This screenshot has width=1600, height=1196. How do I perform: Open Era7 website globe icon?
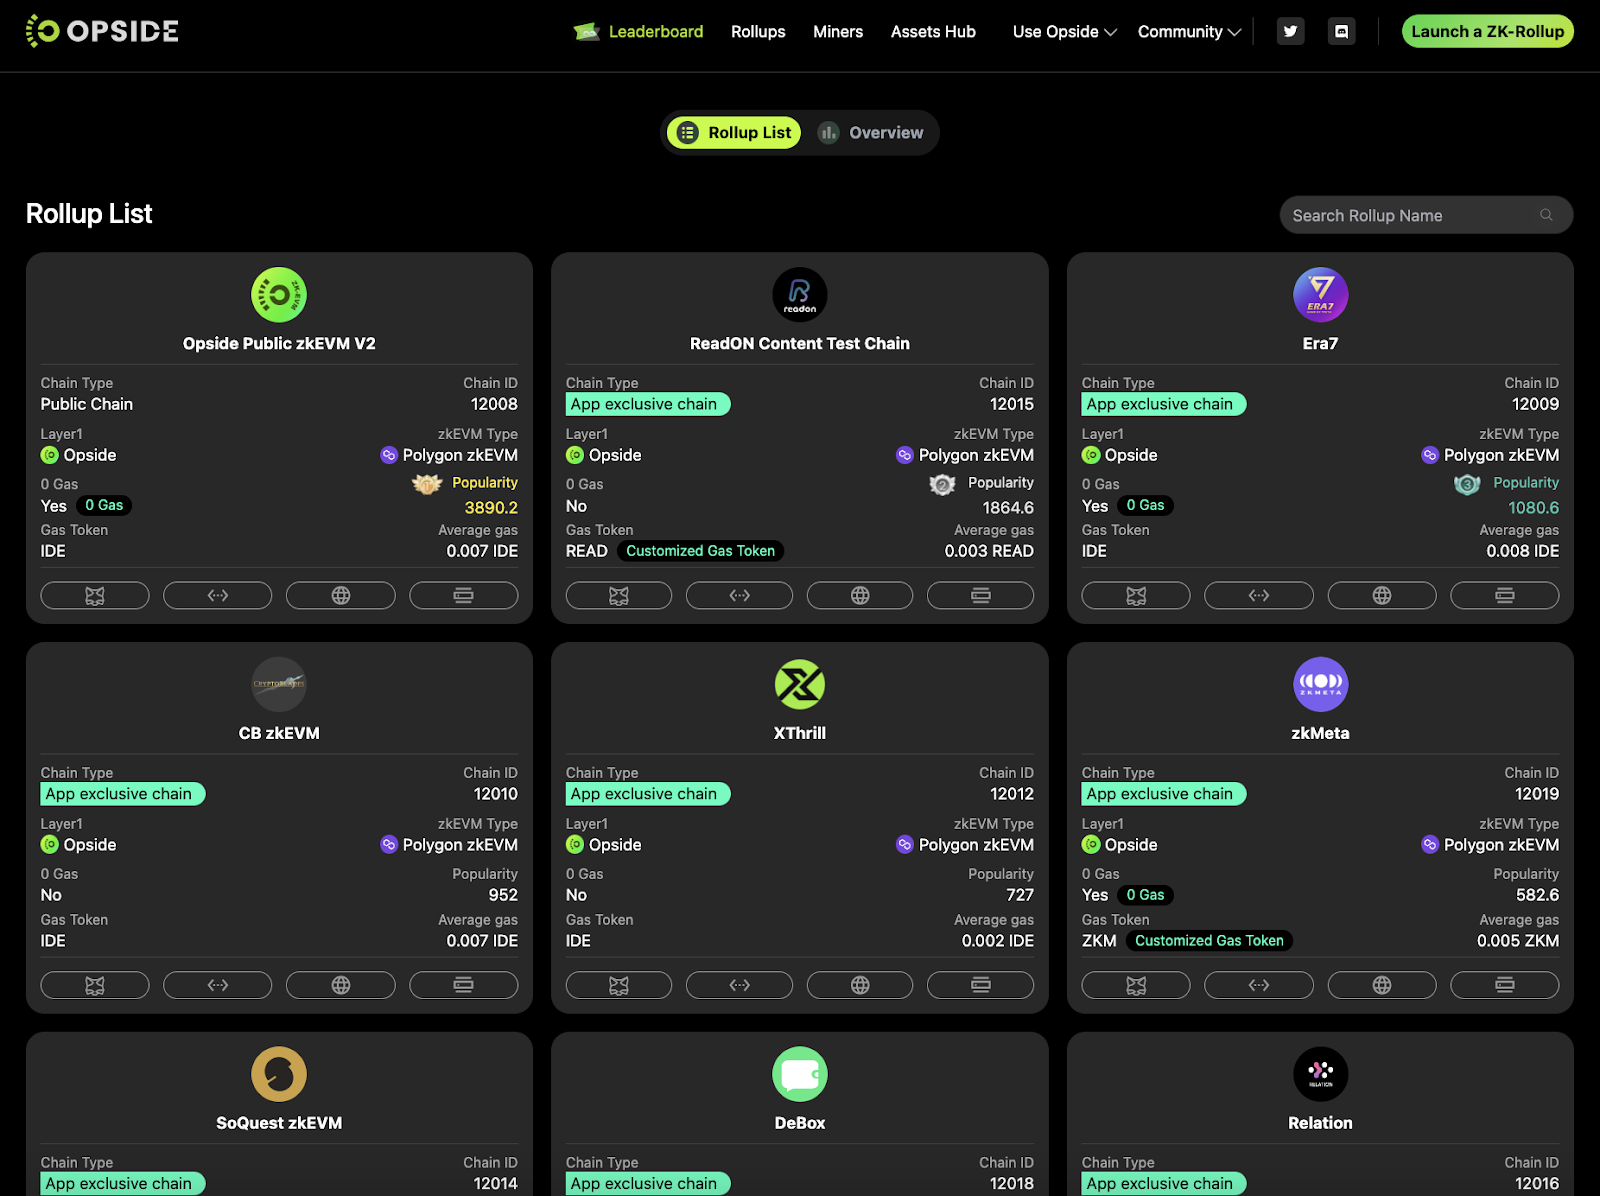(1382, 595)
